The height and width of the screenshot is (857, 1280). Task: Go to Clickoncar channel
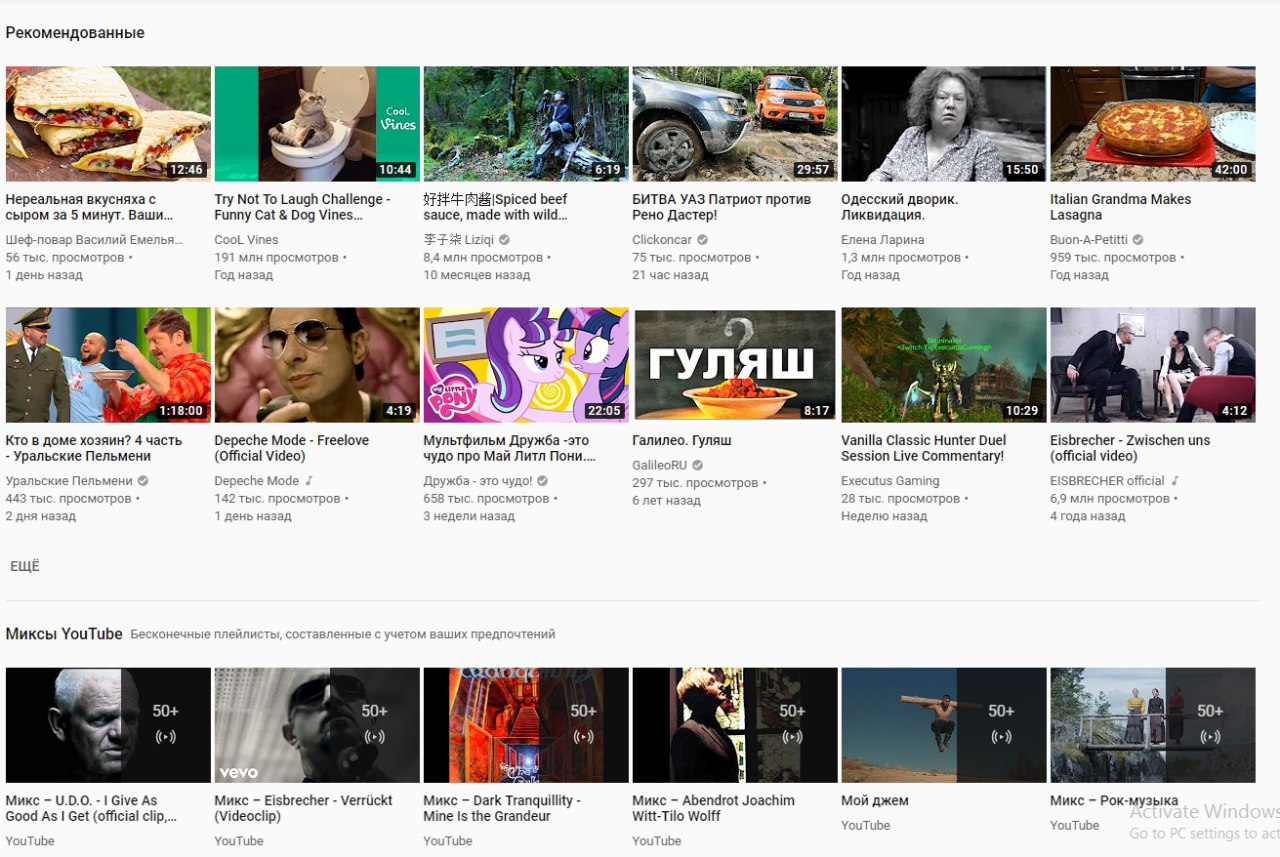(x=663, y=240)
